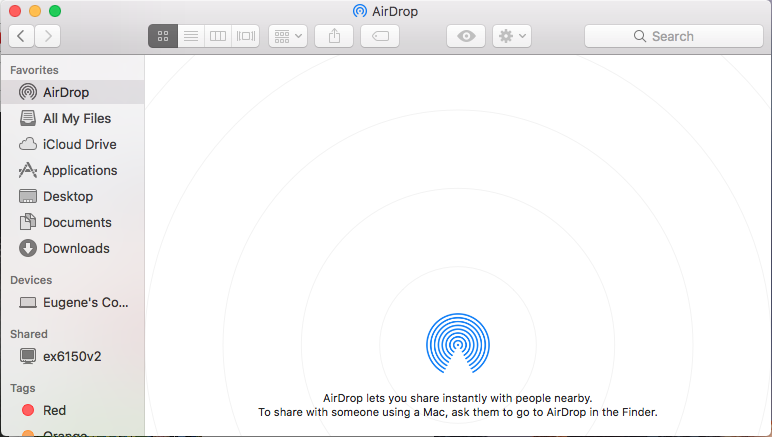Open Downloads folder in sidebar
The image size is (772, 437).
(72, 248)
